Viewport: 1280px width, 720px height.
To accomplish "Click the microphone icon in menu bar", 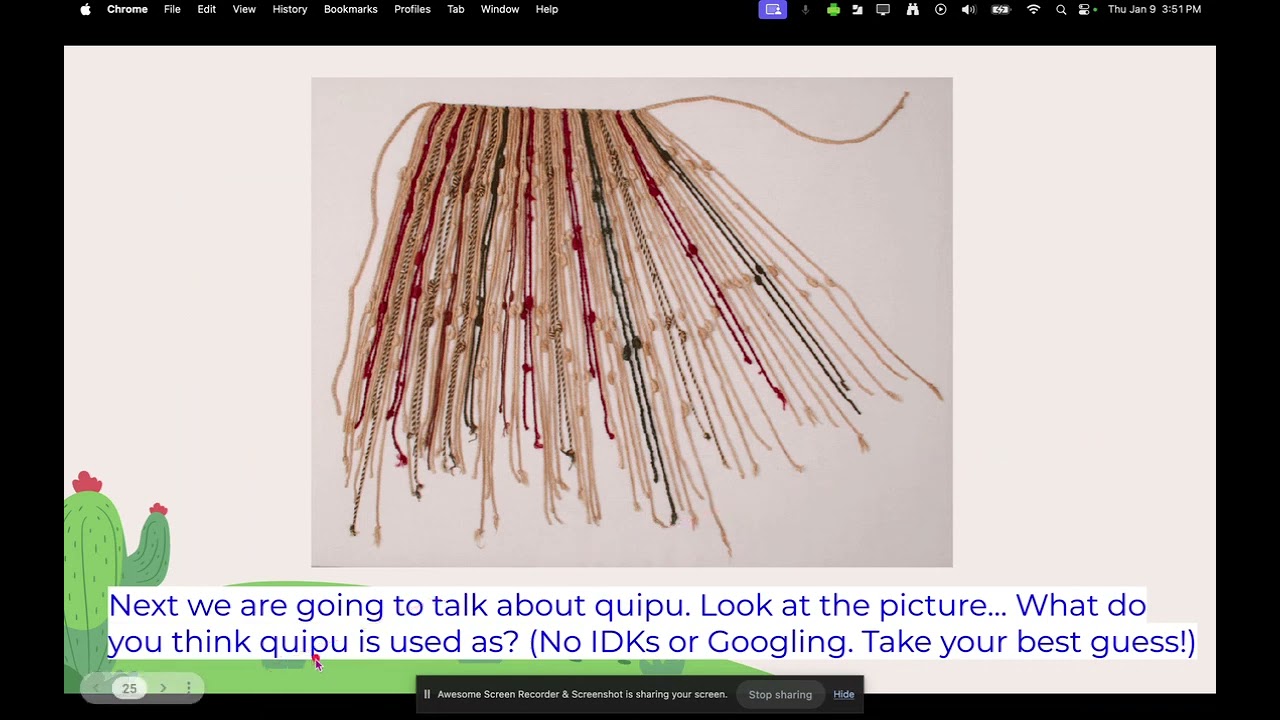I will 806,9.
